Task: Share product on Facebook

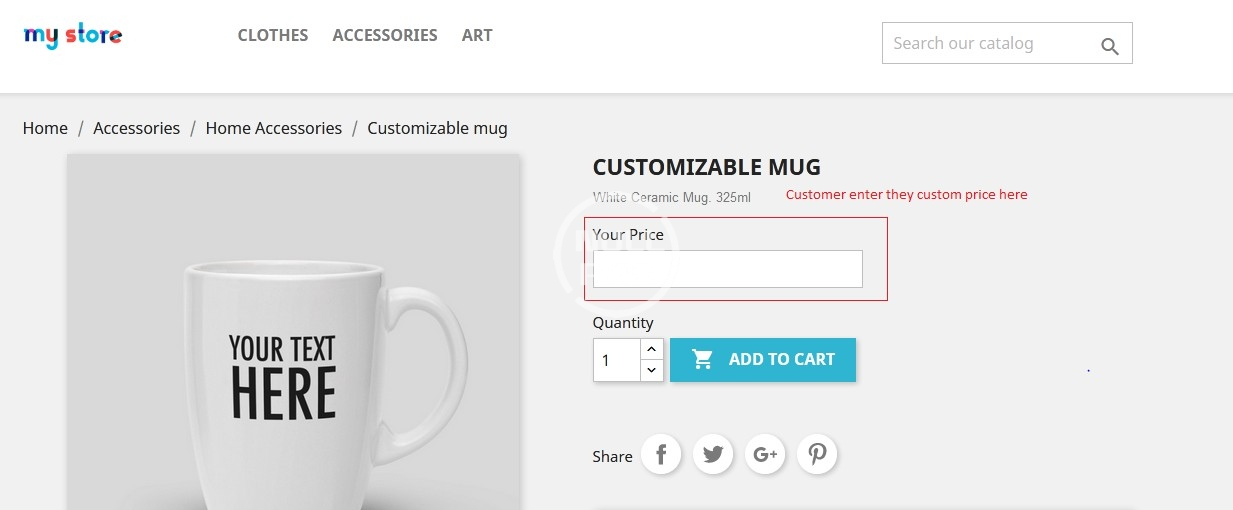Action: (x=661, y=455)
